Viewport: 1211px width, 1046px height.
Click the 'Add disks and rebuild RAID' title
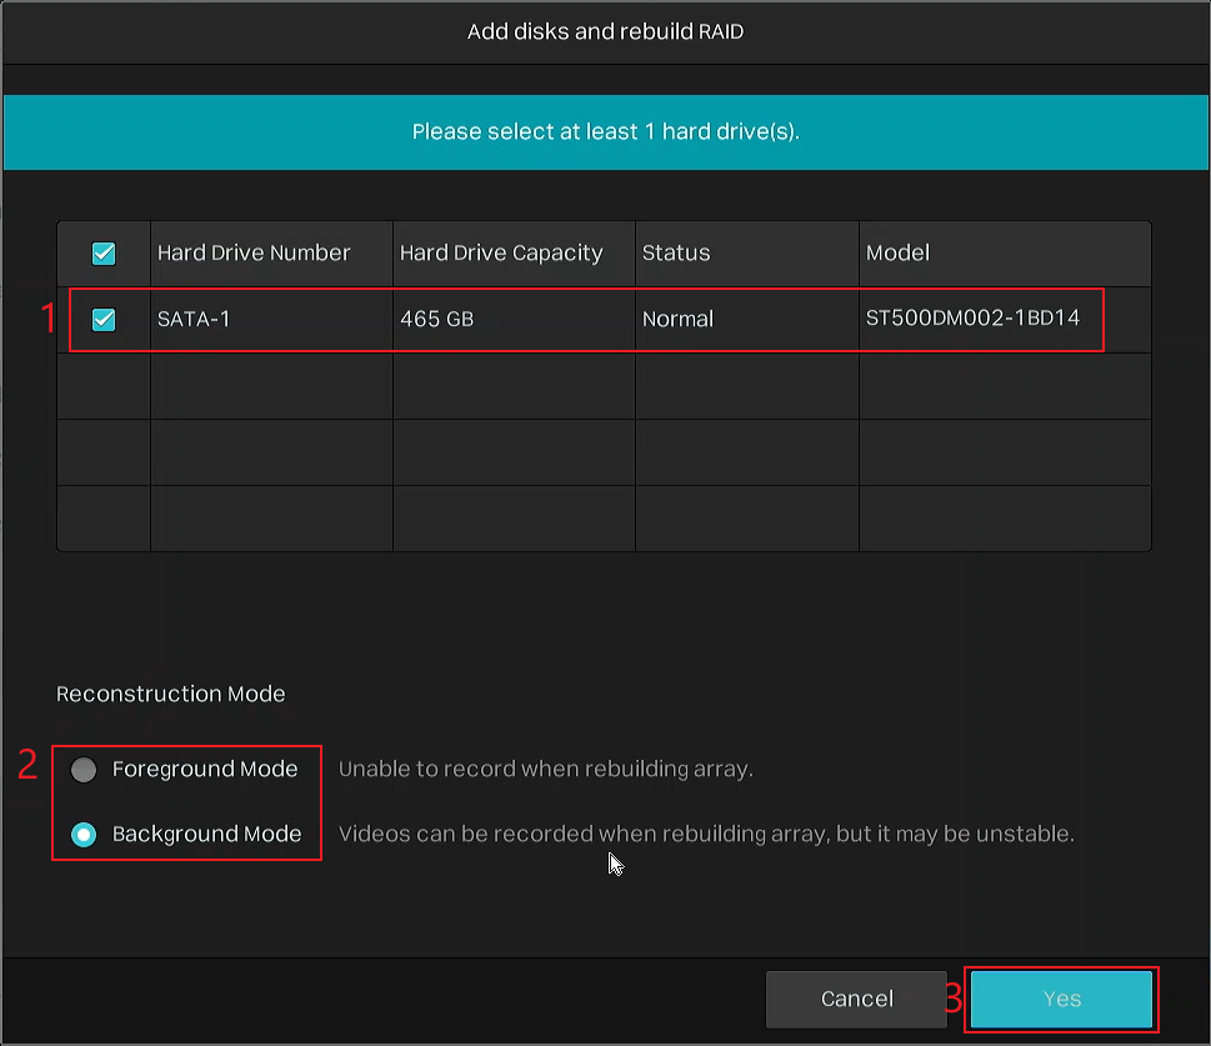pyautogui.click(x=606, y=31)
